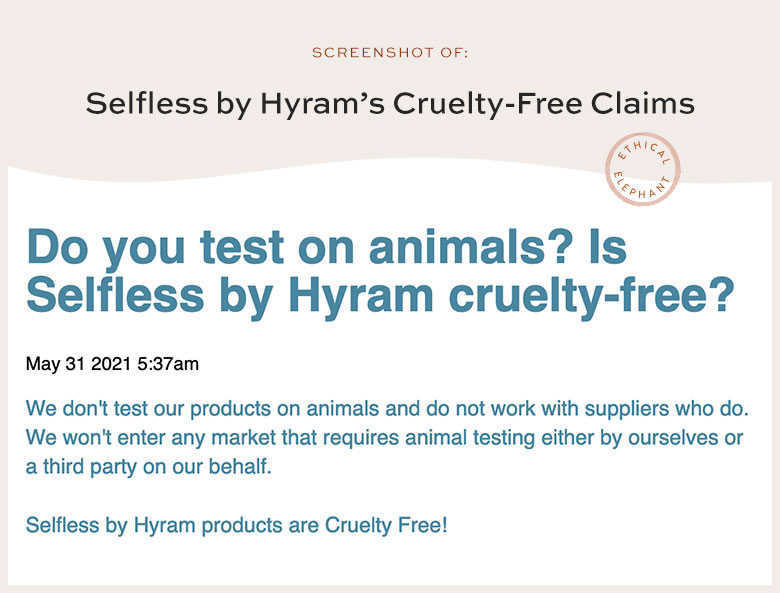Click the text "a third party on our behalf."
This screenshot has width=780, height=593.
[149, 467]
